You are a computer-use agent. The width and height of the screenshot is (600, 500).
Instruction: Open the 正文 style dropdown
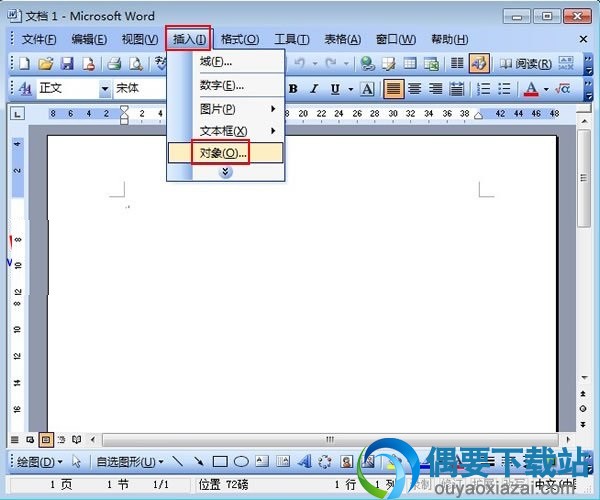(x=104, y=89)
